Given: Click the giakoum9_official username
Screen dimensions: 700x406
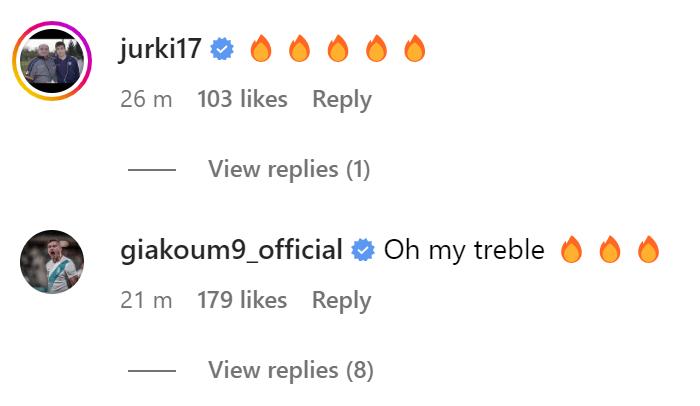Looking at the screenshot, I should tap(231, 249).
